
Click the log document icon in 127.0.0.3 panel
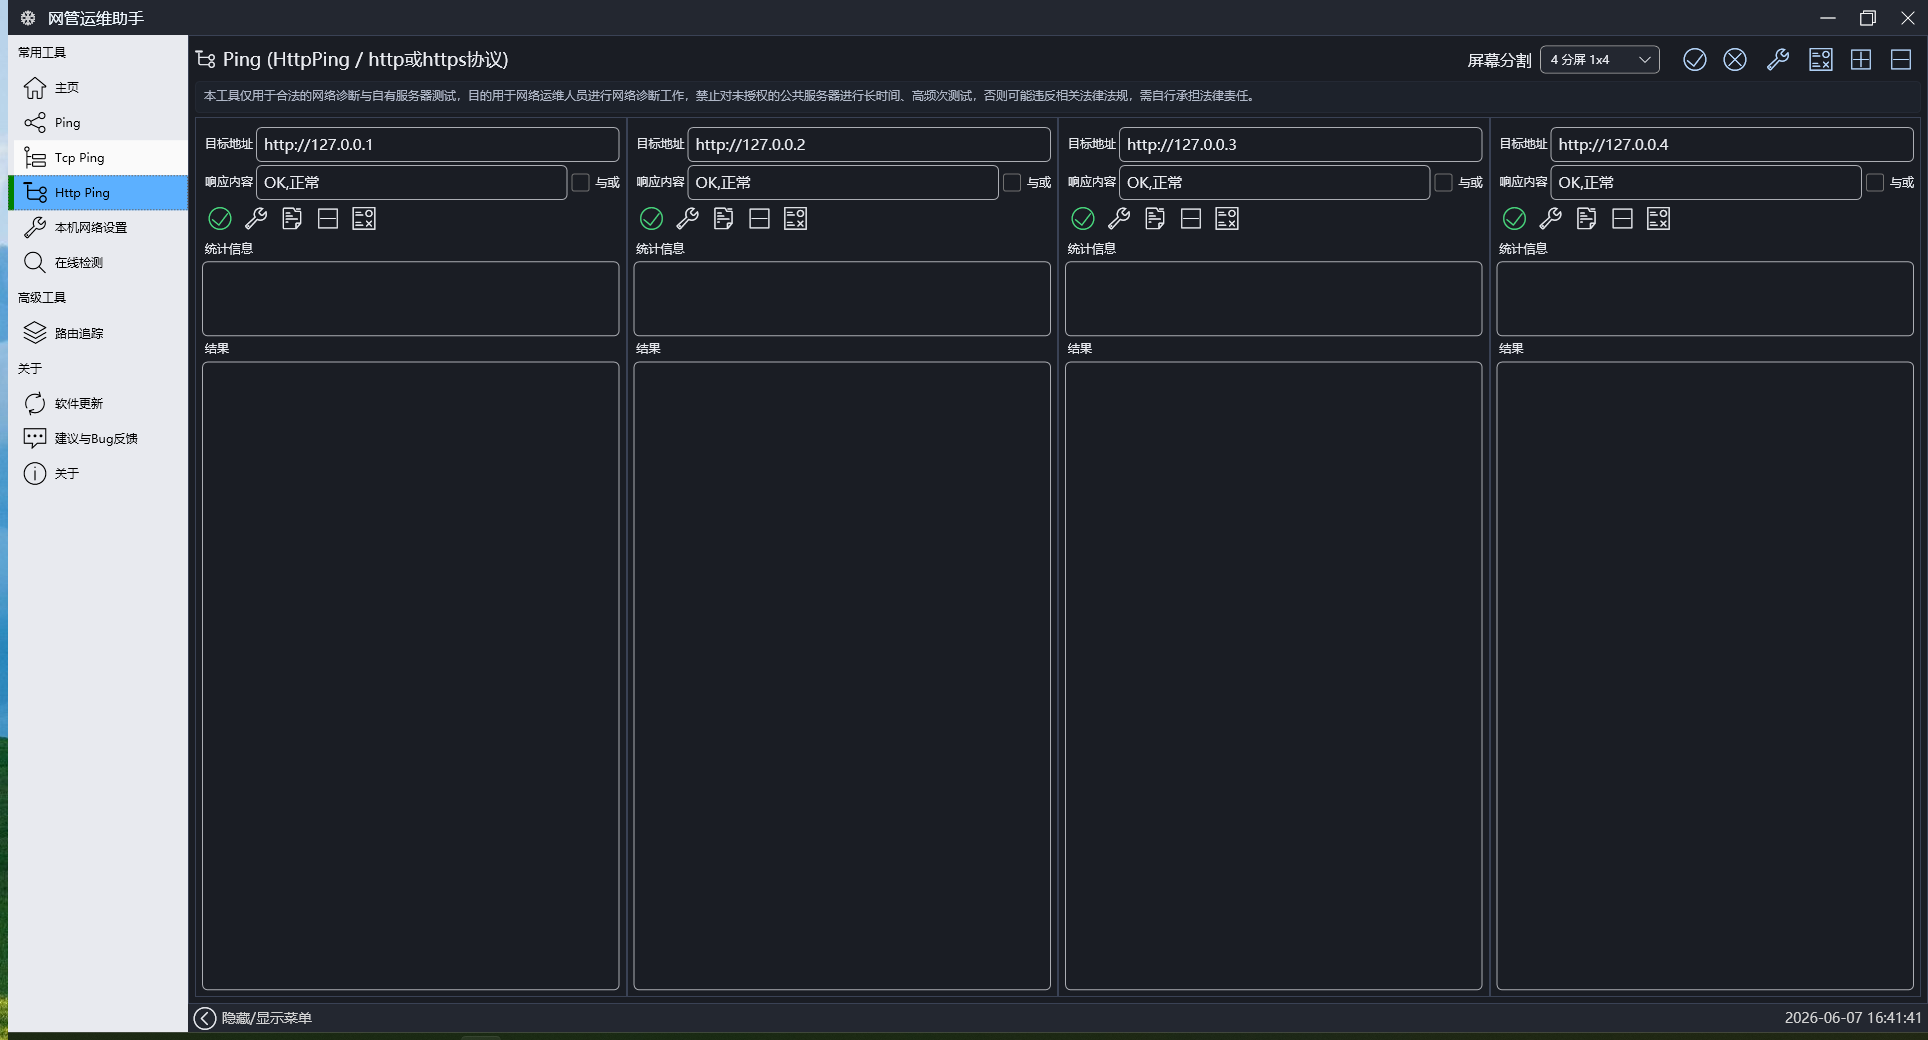pos(1155,218)
